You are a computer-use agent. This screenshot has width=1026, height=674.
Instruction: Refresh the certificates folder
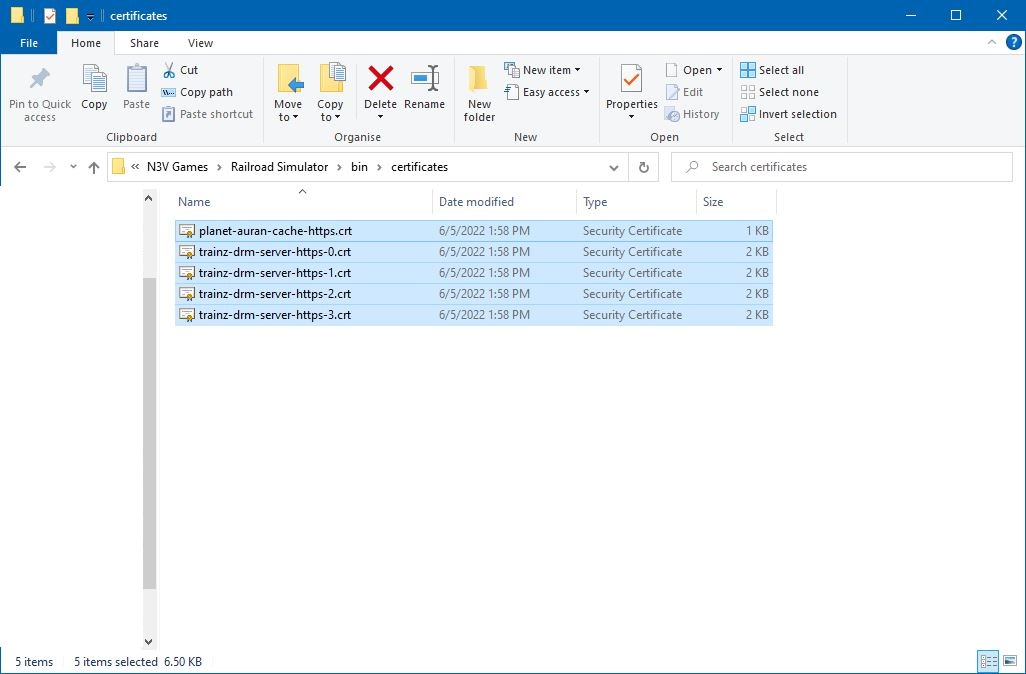[x=644, y=168]
